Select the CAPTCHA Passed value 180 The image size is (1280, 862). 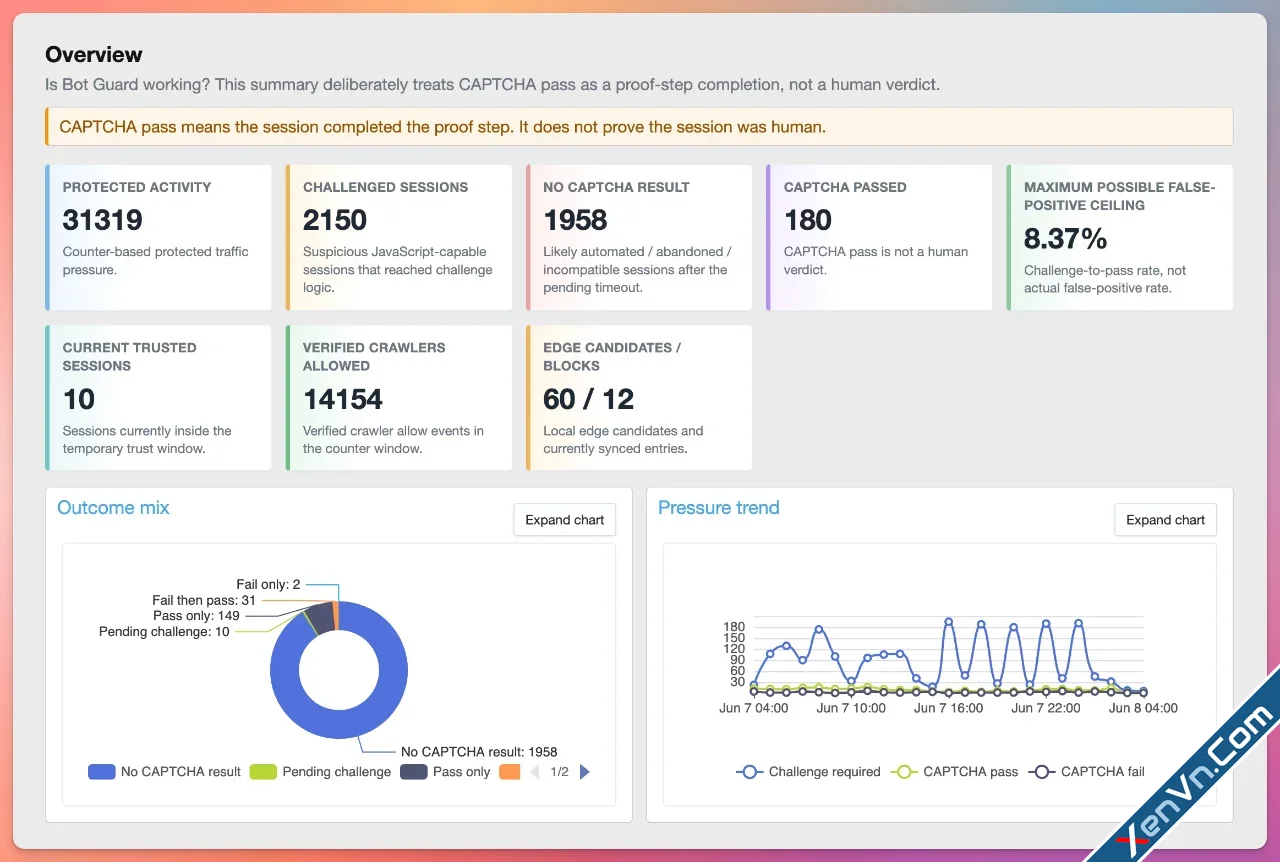[808, 220]
